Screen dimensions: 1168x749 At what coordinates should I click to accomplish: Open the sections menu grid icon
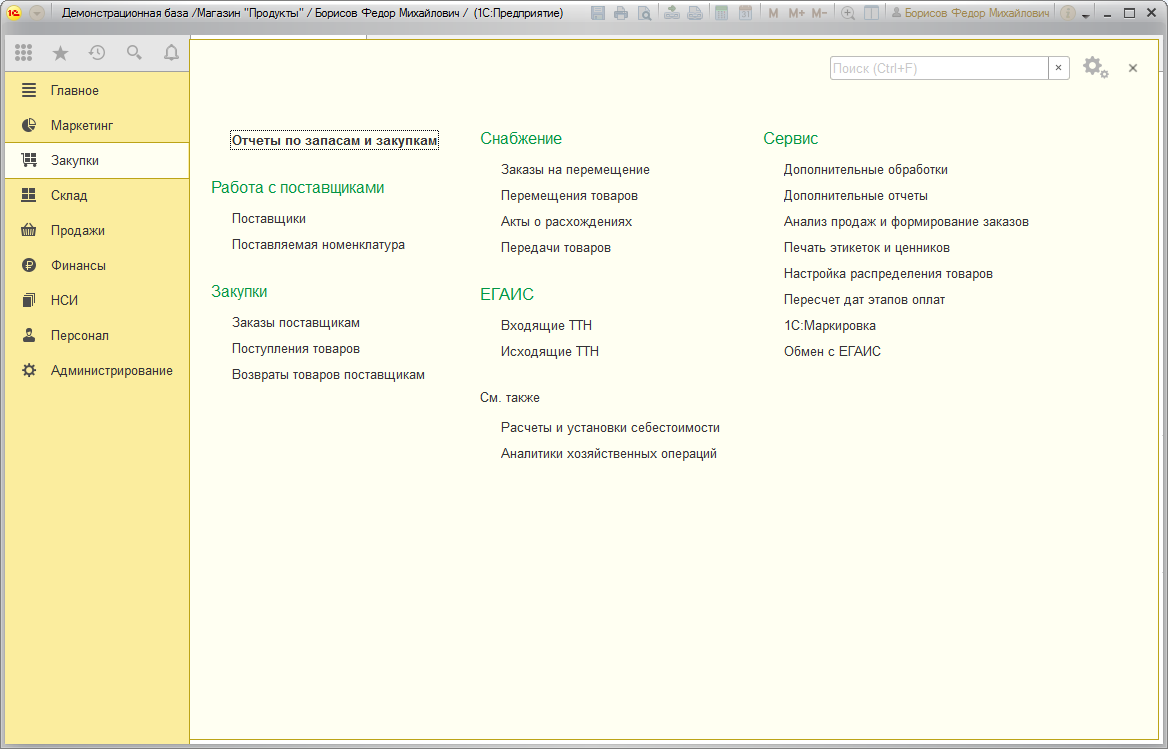pyautogui.click(x=23, y=52)
